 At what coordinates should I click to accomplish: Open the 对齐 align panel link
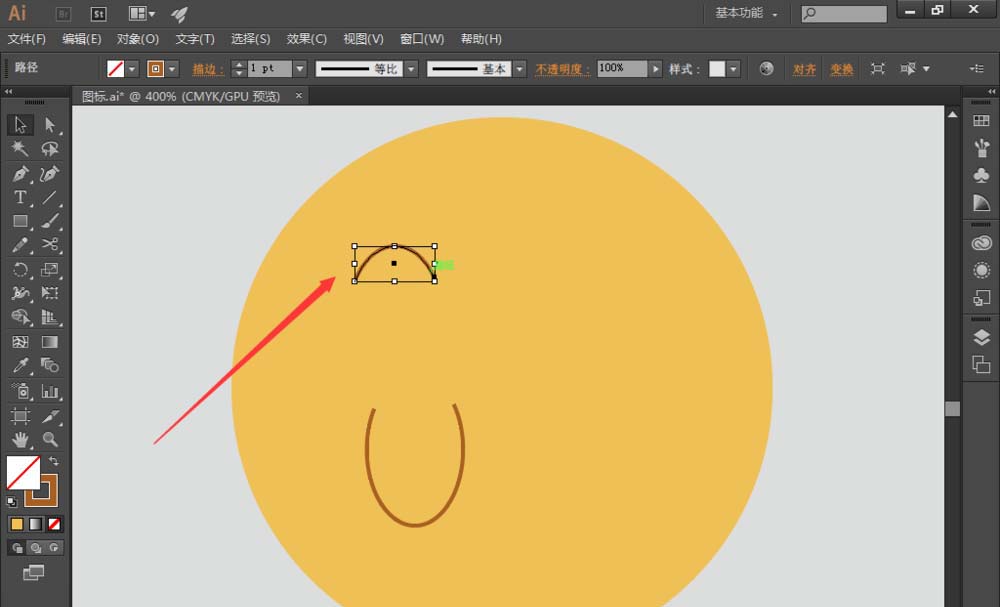(804, 69)
